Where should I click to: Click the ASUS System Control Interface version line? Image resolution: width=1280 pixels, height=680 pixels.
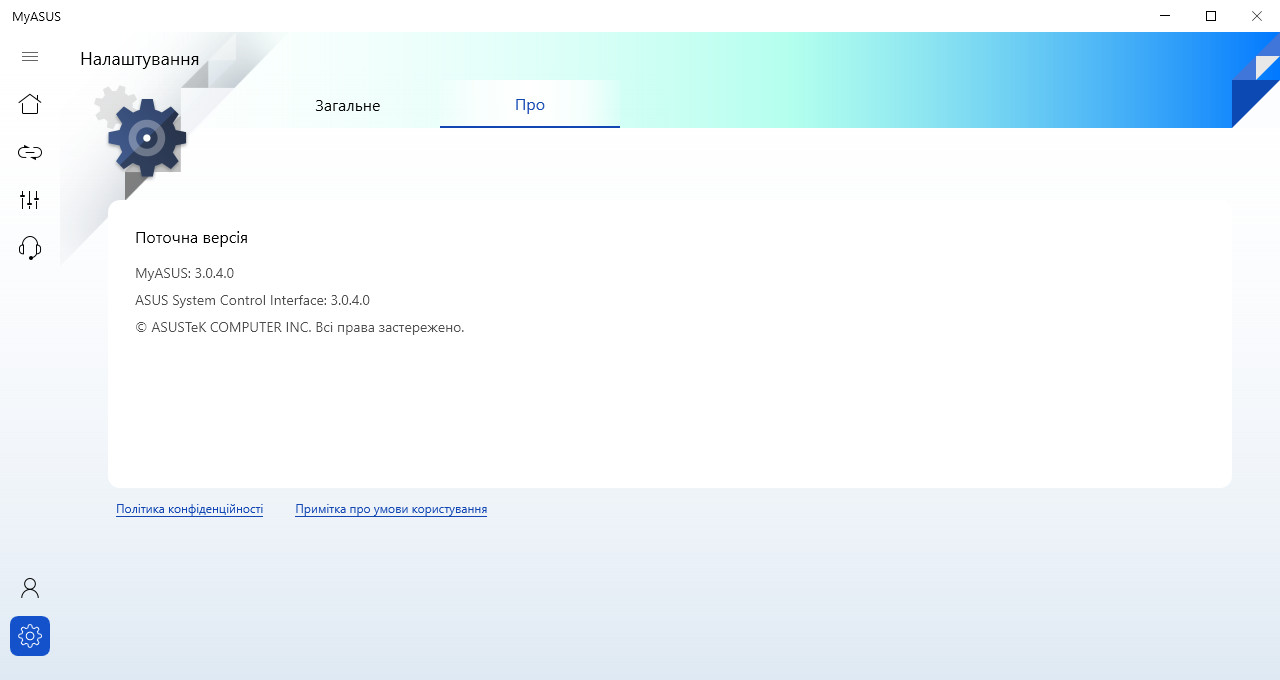click(x=253, y=300)
